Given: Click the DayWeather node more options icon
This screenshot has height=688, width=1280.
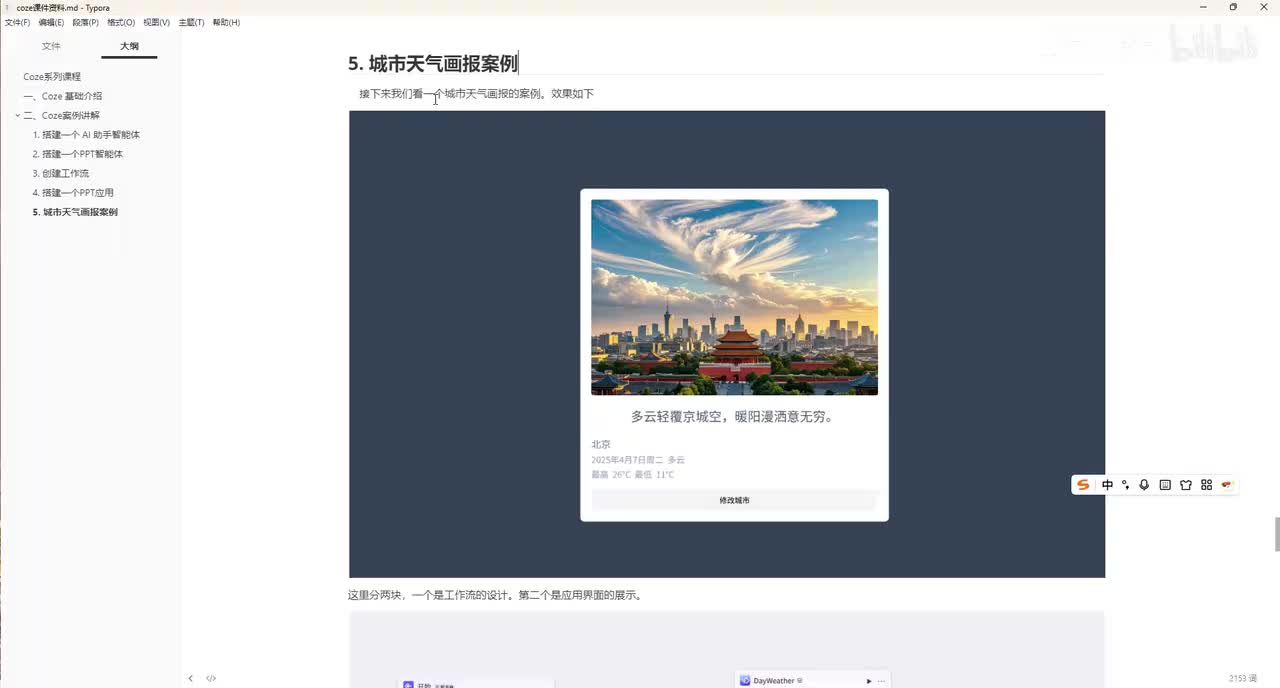Looking at the screenshot, I should coord(881,681).
